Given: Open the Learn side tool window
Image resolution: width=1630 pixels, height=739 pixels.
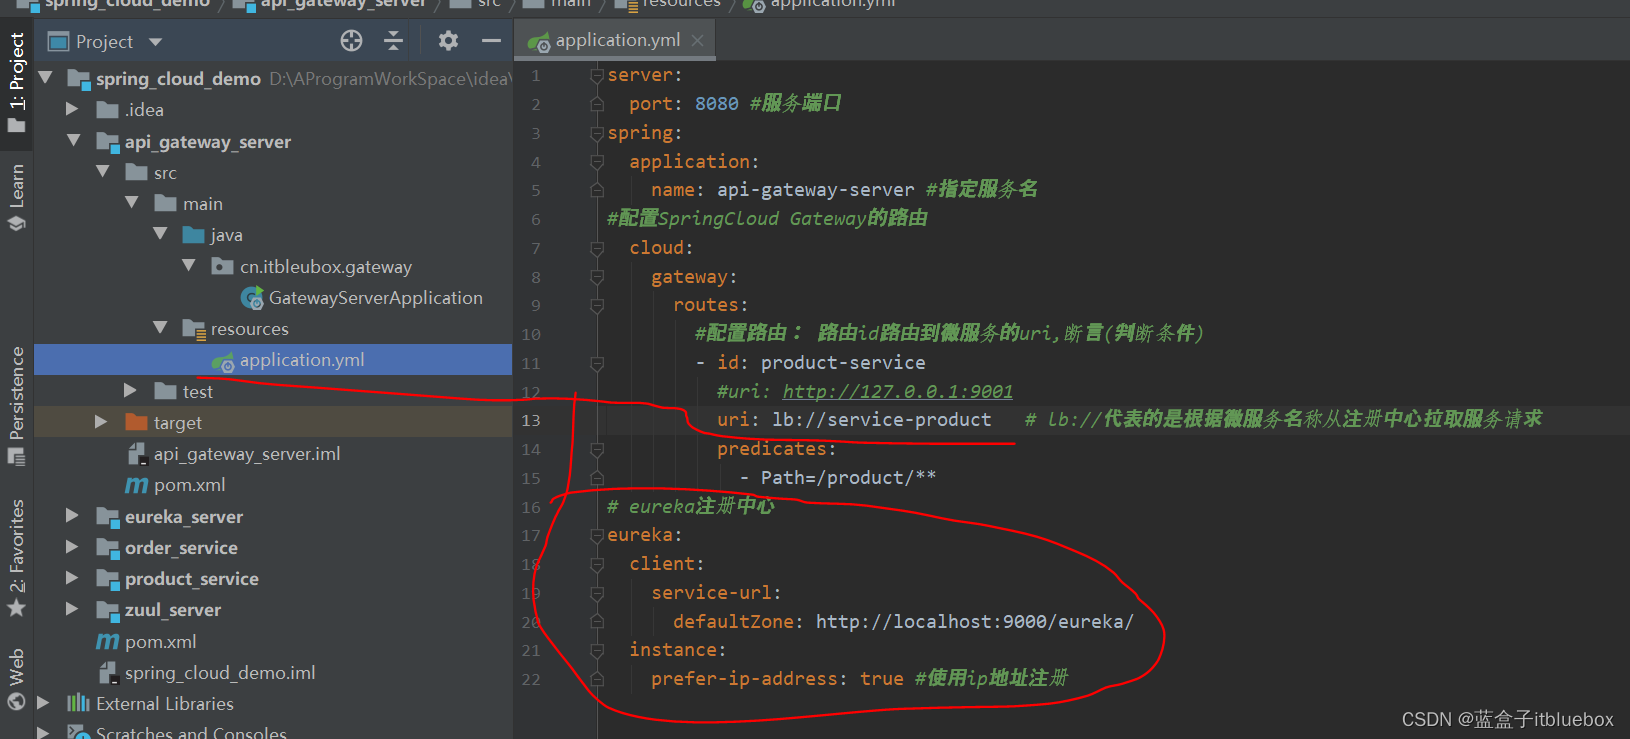Looking at the screenshot, I should pyautogui.click(x=16, y=198).
